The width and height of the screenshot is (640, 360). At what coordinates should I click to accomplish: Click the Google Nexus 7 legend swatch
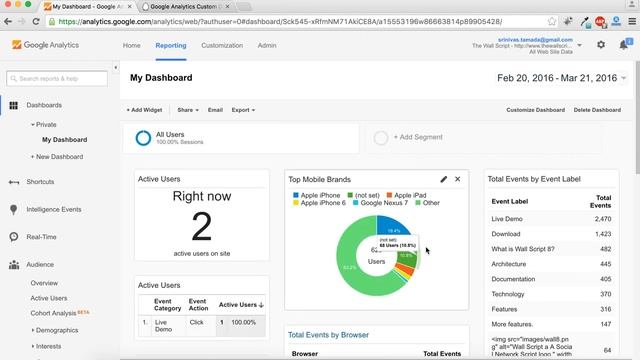tap(356, 203)
